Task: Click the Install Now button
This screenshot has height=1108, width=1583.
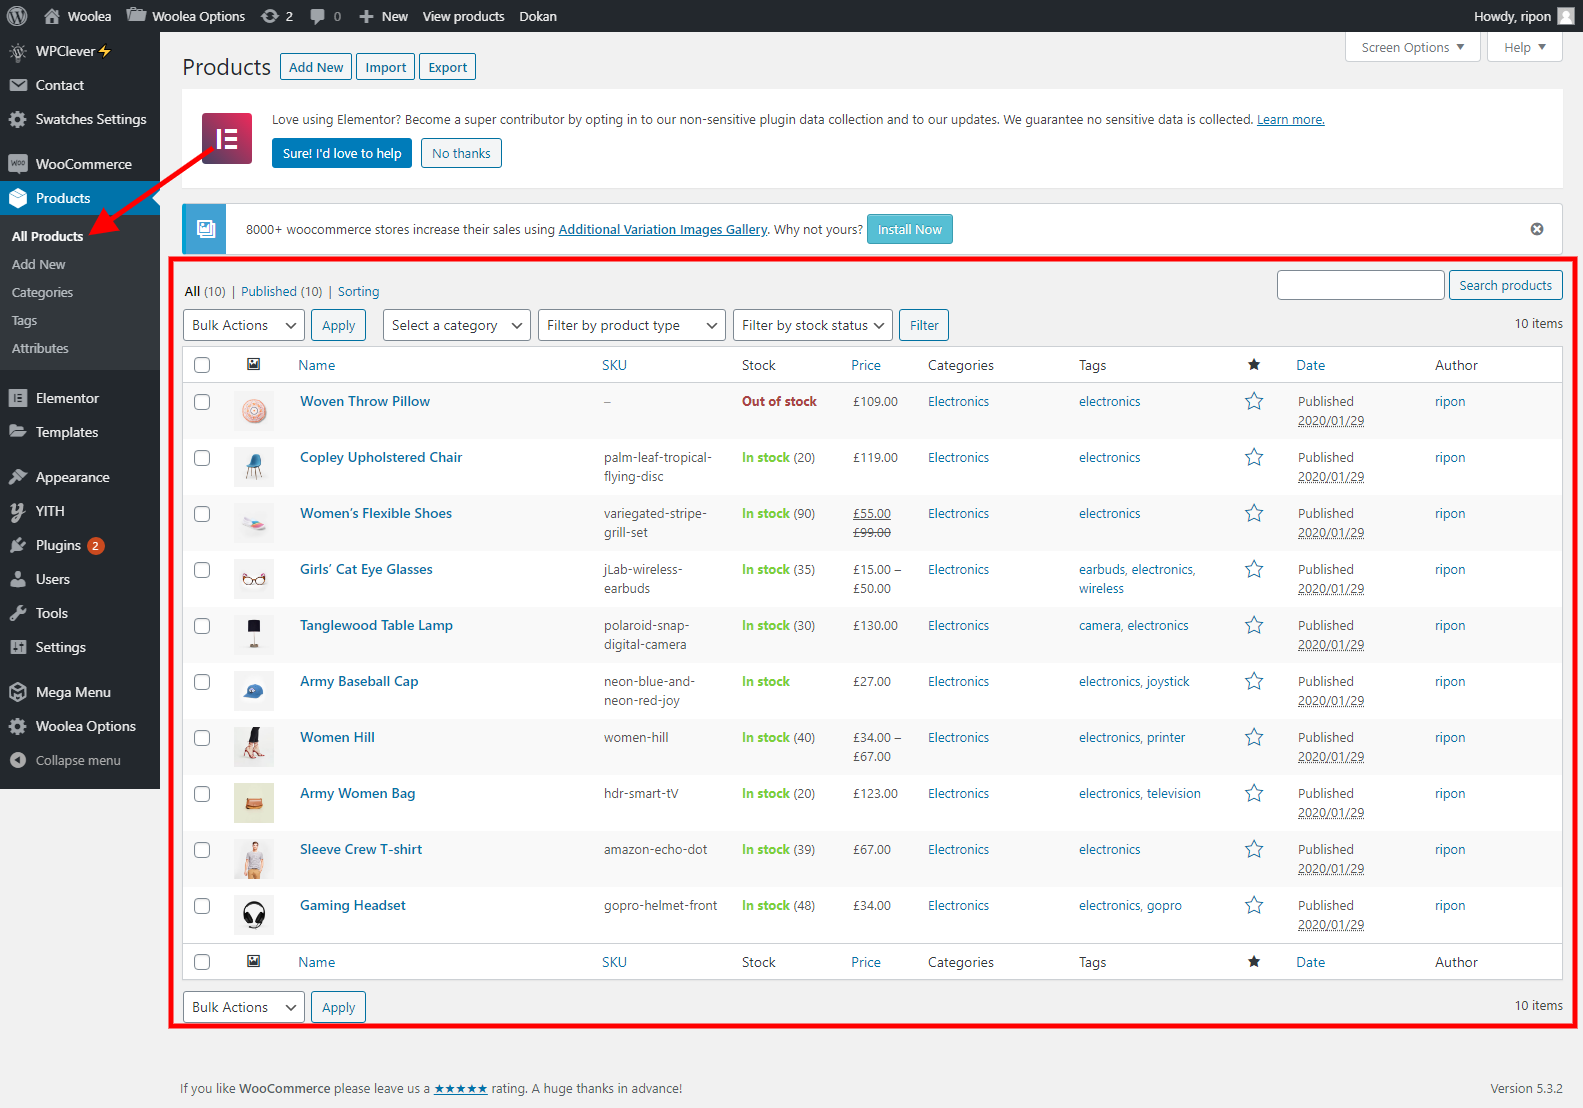Action: [909, 229]
